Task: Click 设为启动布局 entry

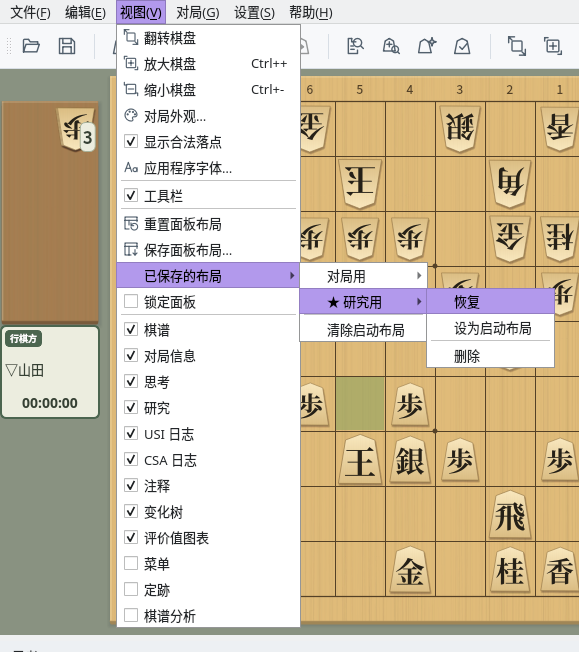Action: pos(491,328)
